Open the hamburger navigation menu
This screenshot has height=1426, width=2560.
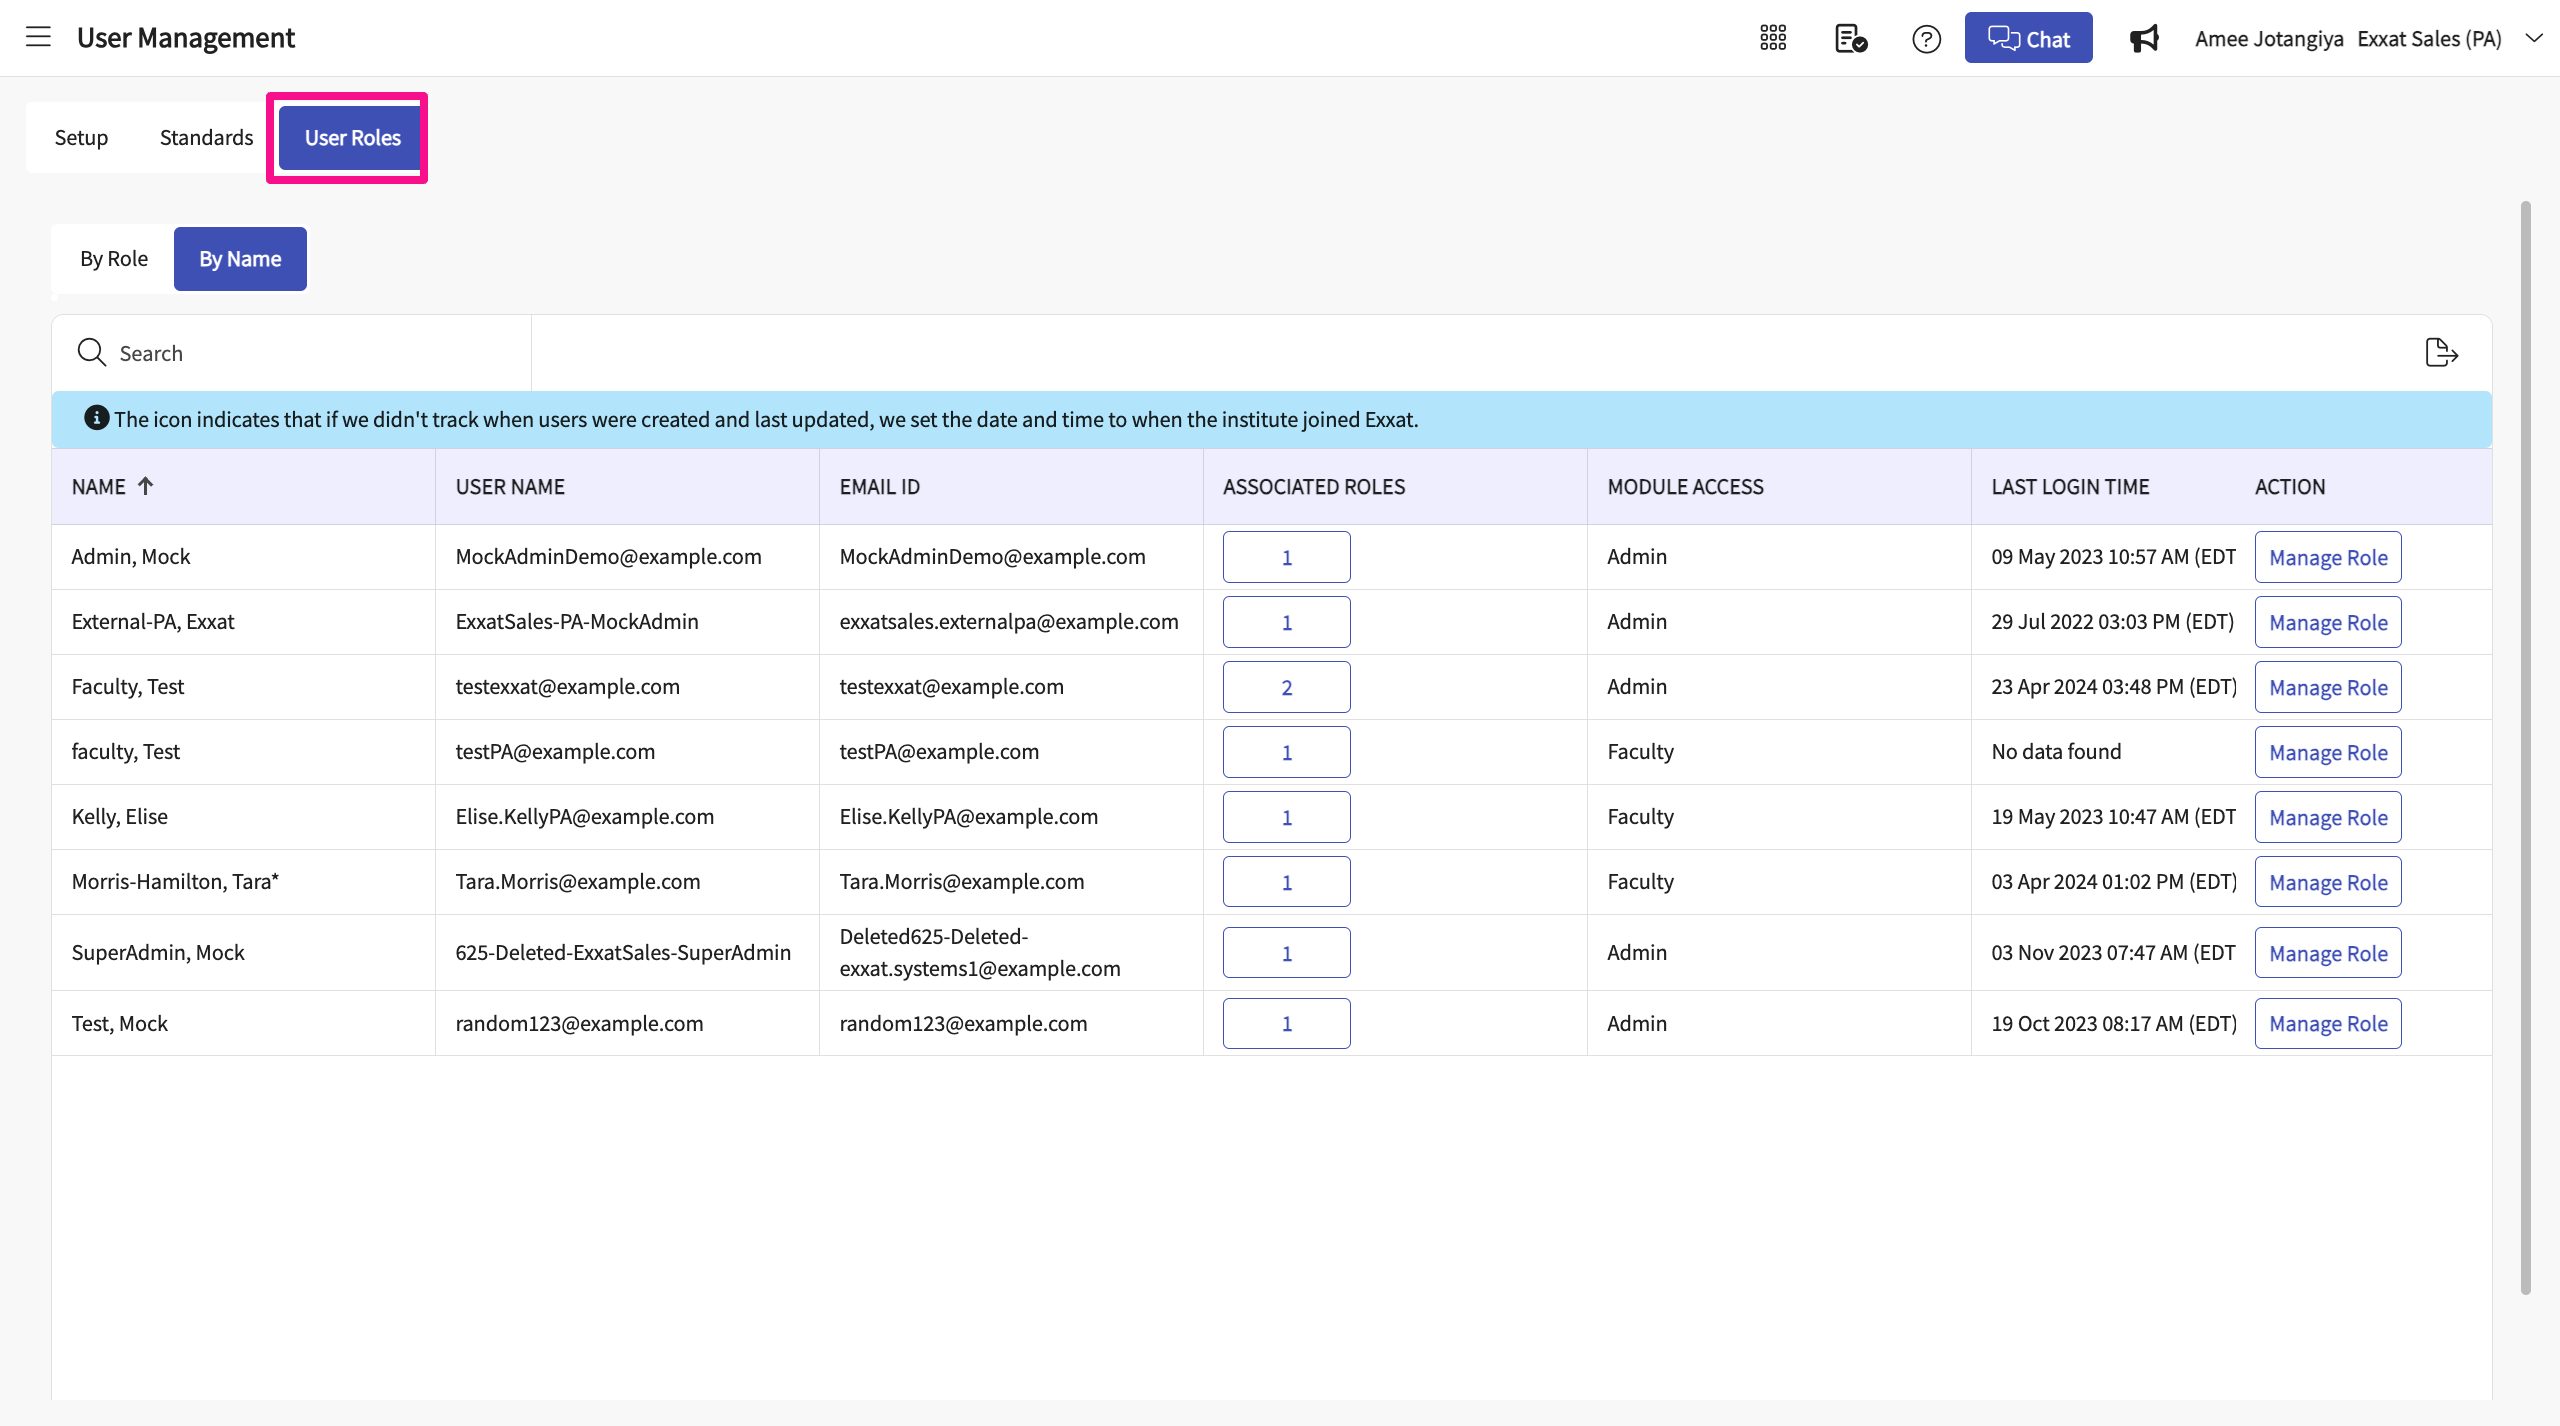(38, 38)
